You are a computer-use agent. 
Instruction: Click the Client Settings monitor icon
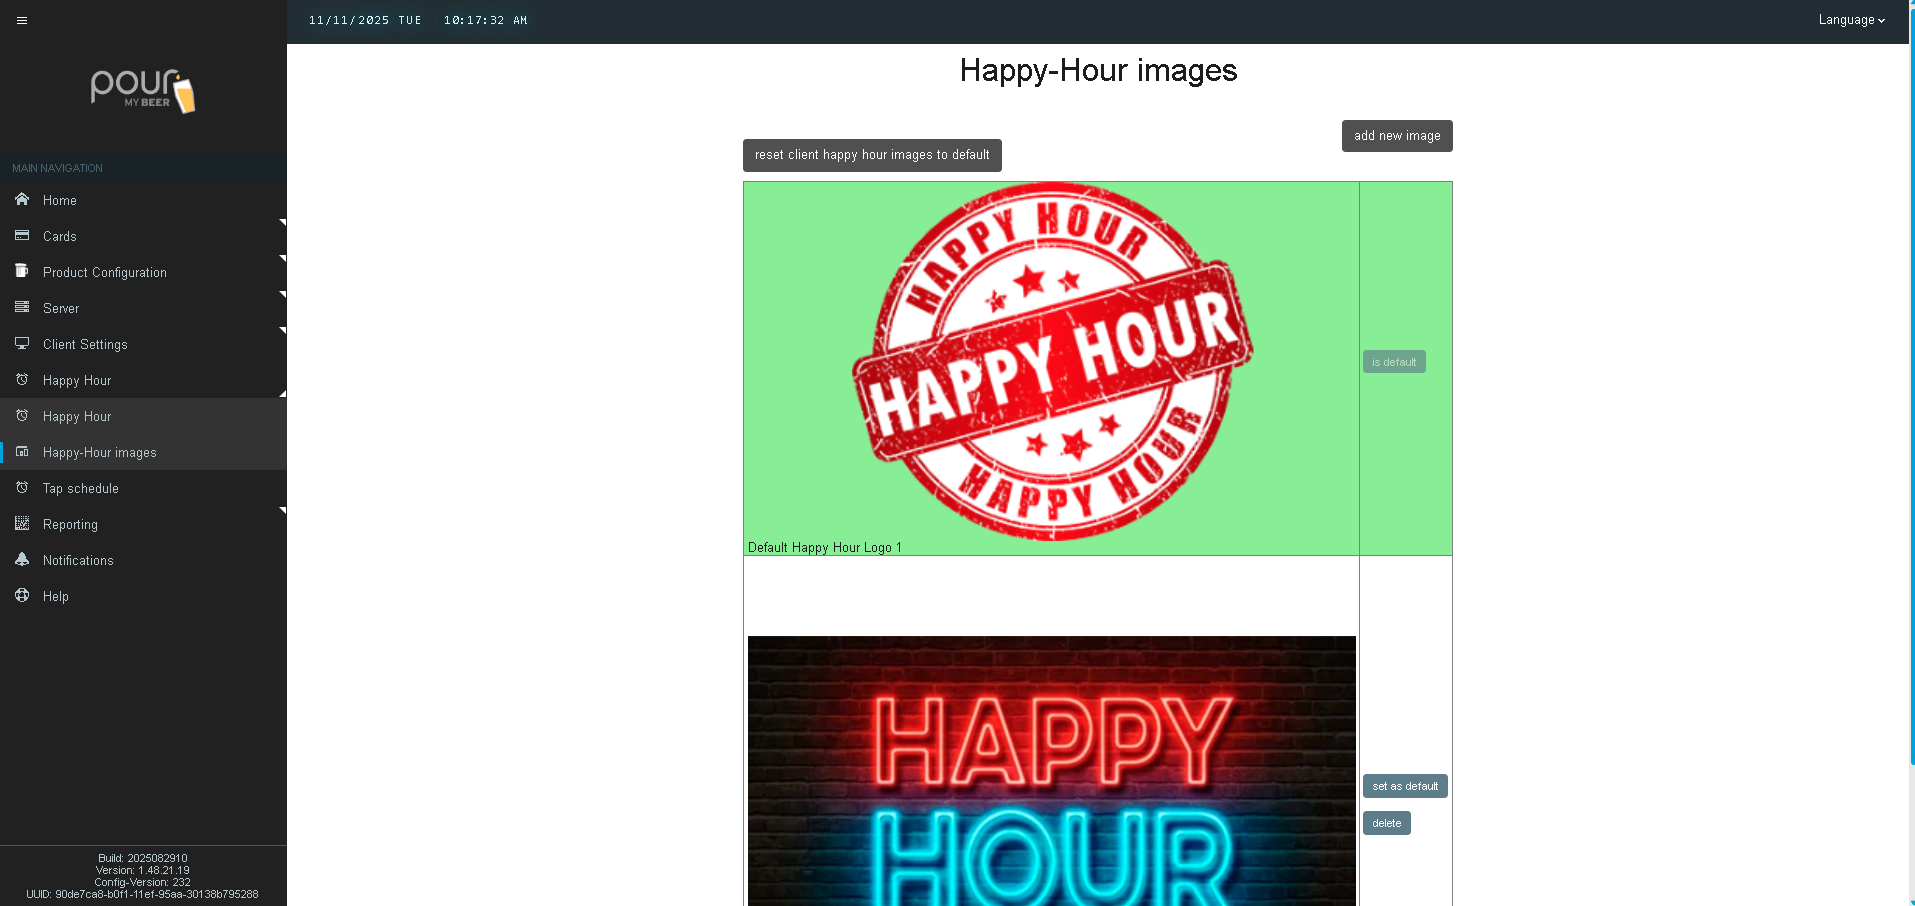[x=22, y=344]
